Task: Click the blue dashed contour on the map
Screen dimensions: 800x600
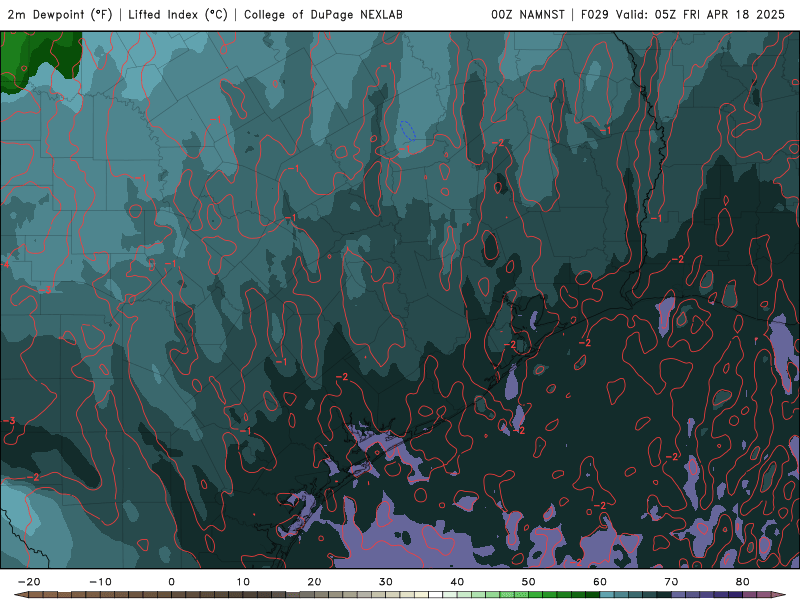Action: pos(408,131)
